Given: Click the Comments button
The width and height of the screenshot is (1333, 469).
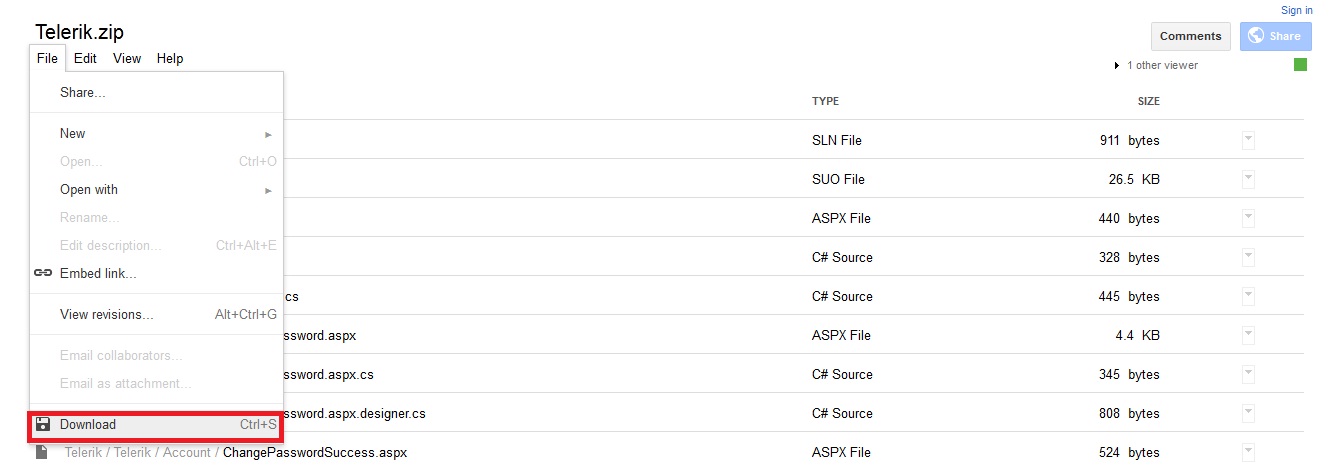Looking at the screenshot, I should pos(1190,36).
